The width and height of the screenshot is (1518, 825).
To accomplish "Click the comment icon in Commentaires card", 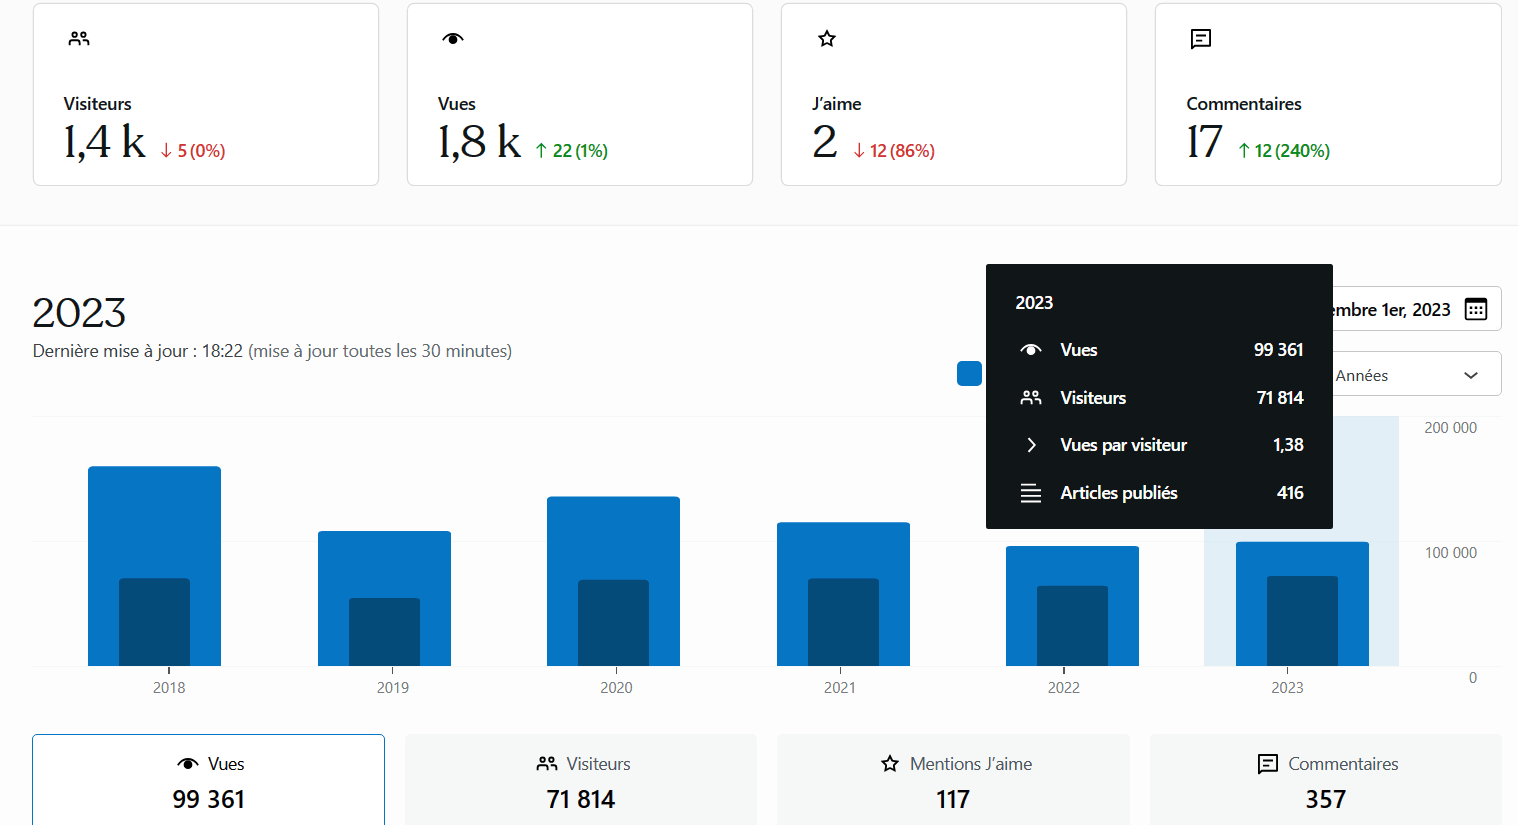I will tap(1201, 39).
